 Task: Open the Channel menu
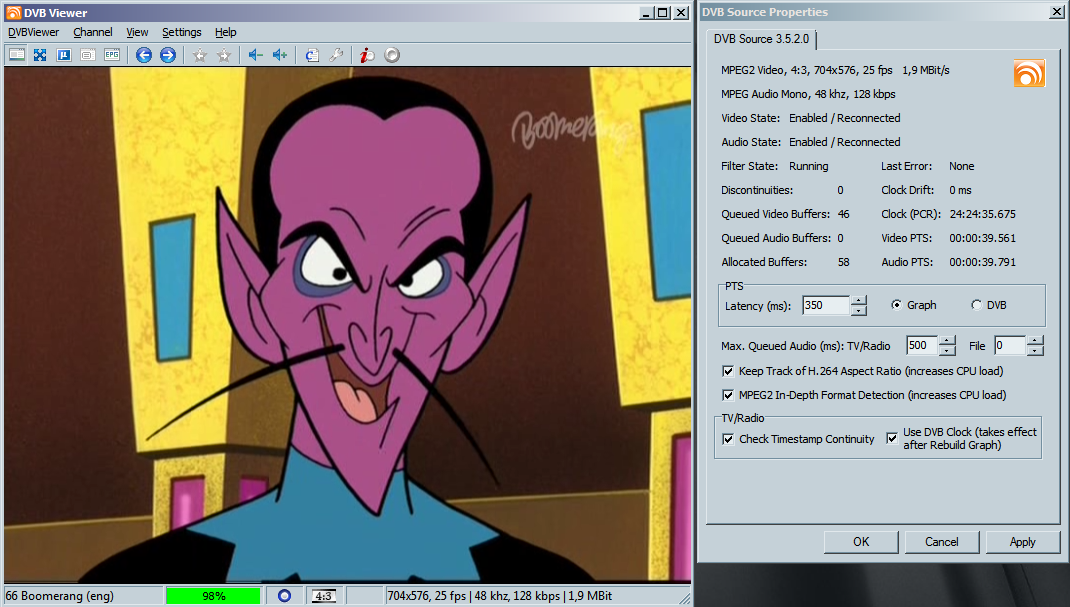93,32
